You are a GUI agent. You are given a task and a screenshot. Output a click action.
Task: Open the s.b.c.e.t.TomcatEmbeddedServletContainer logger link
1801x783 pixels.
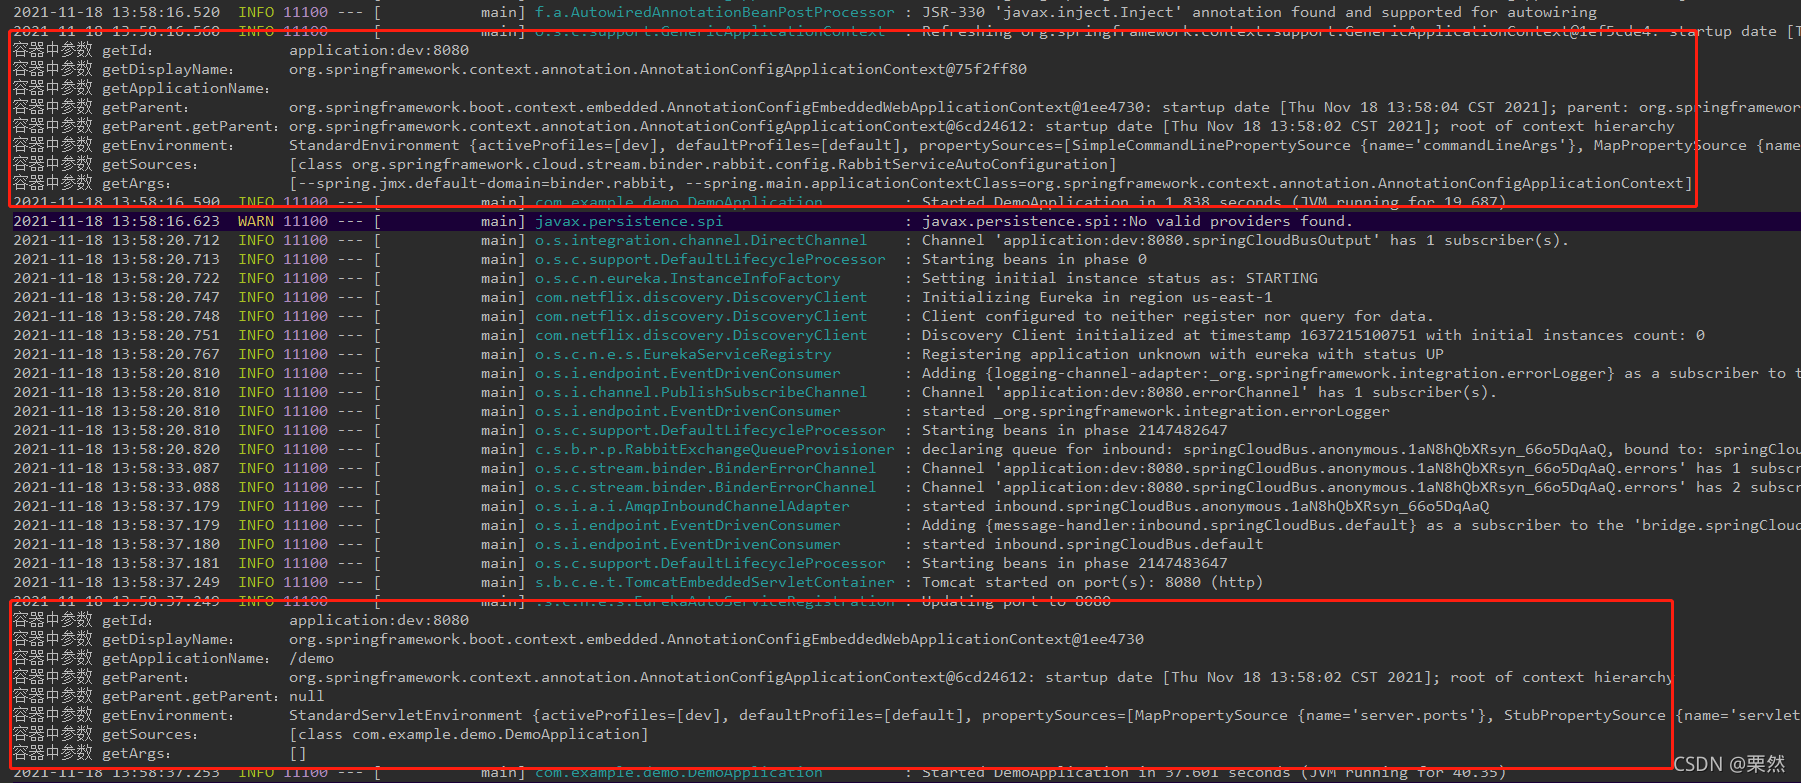click(715, 582)
